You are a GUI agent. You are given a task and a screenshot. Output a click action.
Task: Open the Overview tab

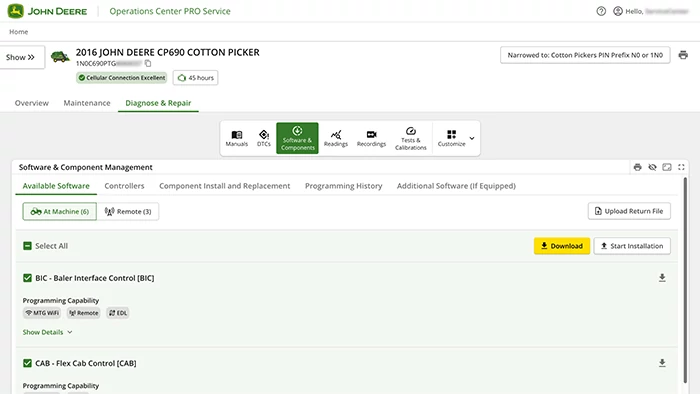tap(32, 103)
